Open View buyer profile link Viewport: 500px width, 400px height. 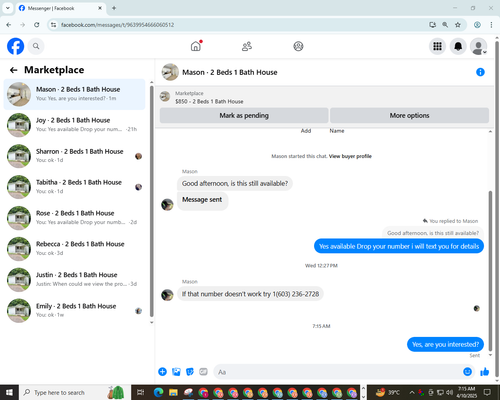pyautogui.click(x=350, y=156)
